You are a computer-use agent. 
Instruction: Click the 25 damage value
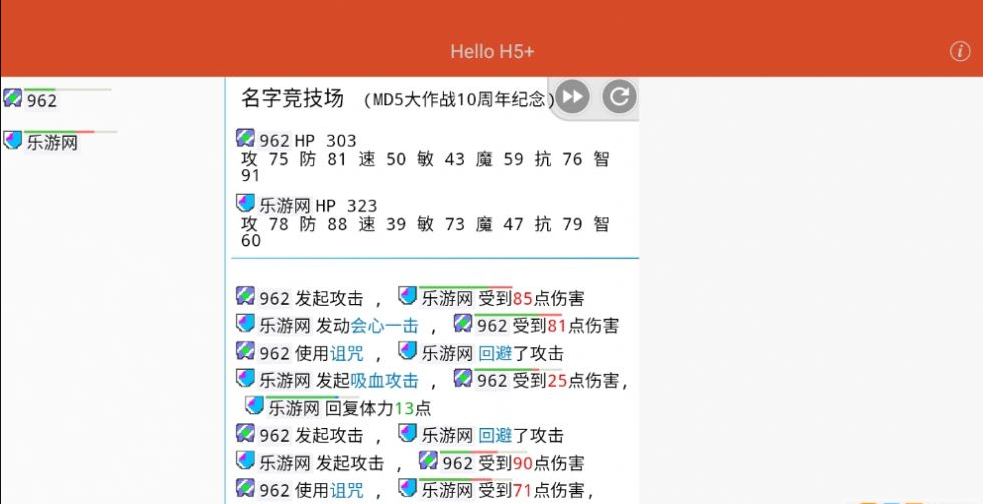557,381
